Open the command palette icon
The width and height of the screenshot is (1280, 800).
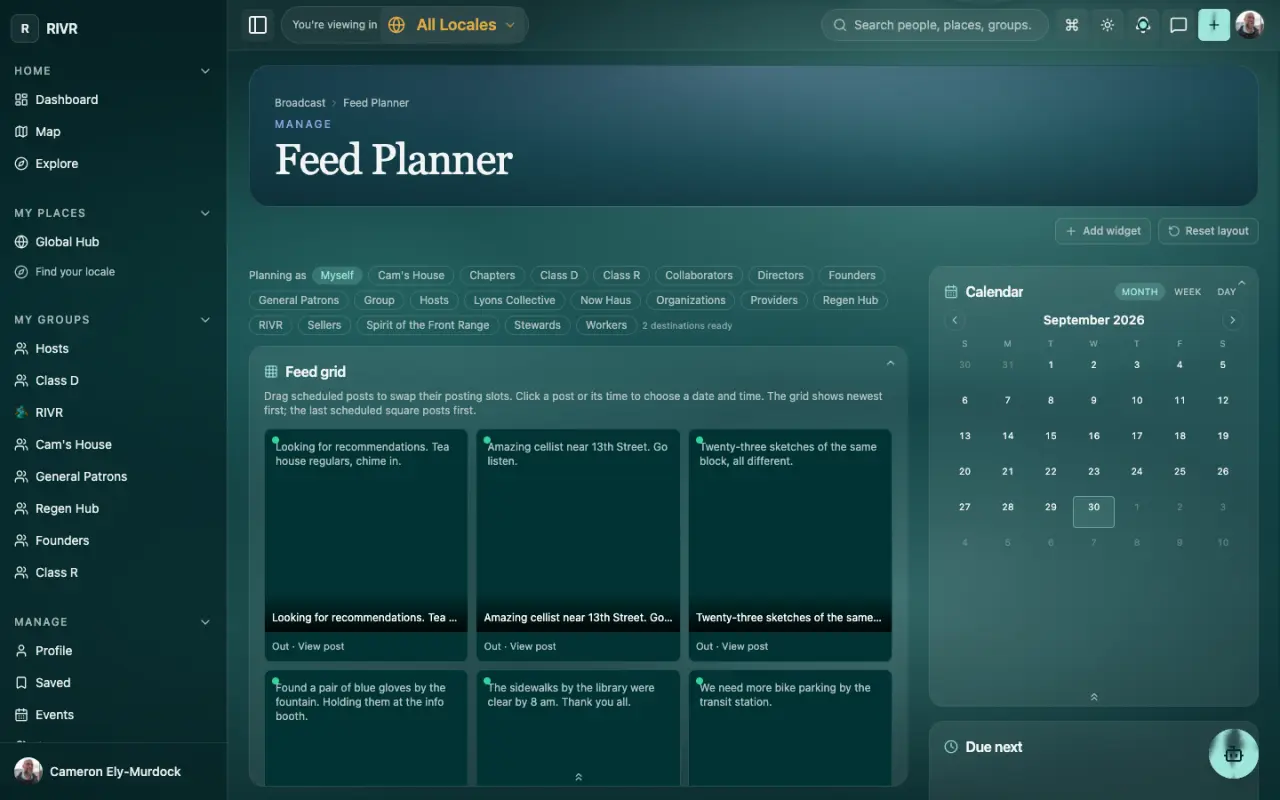[1072, 25]
